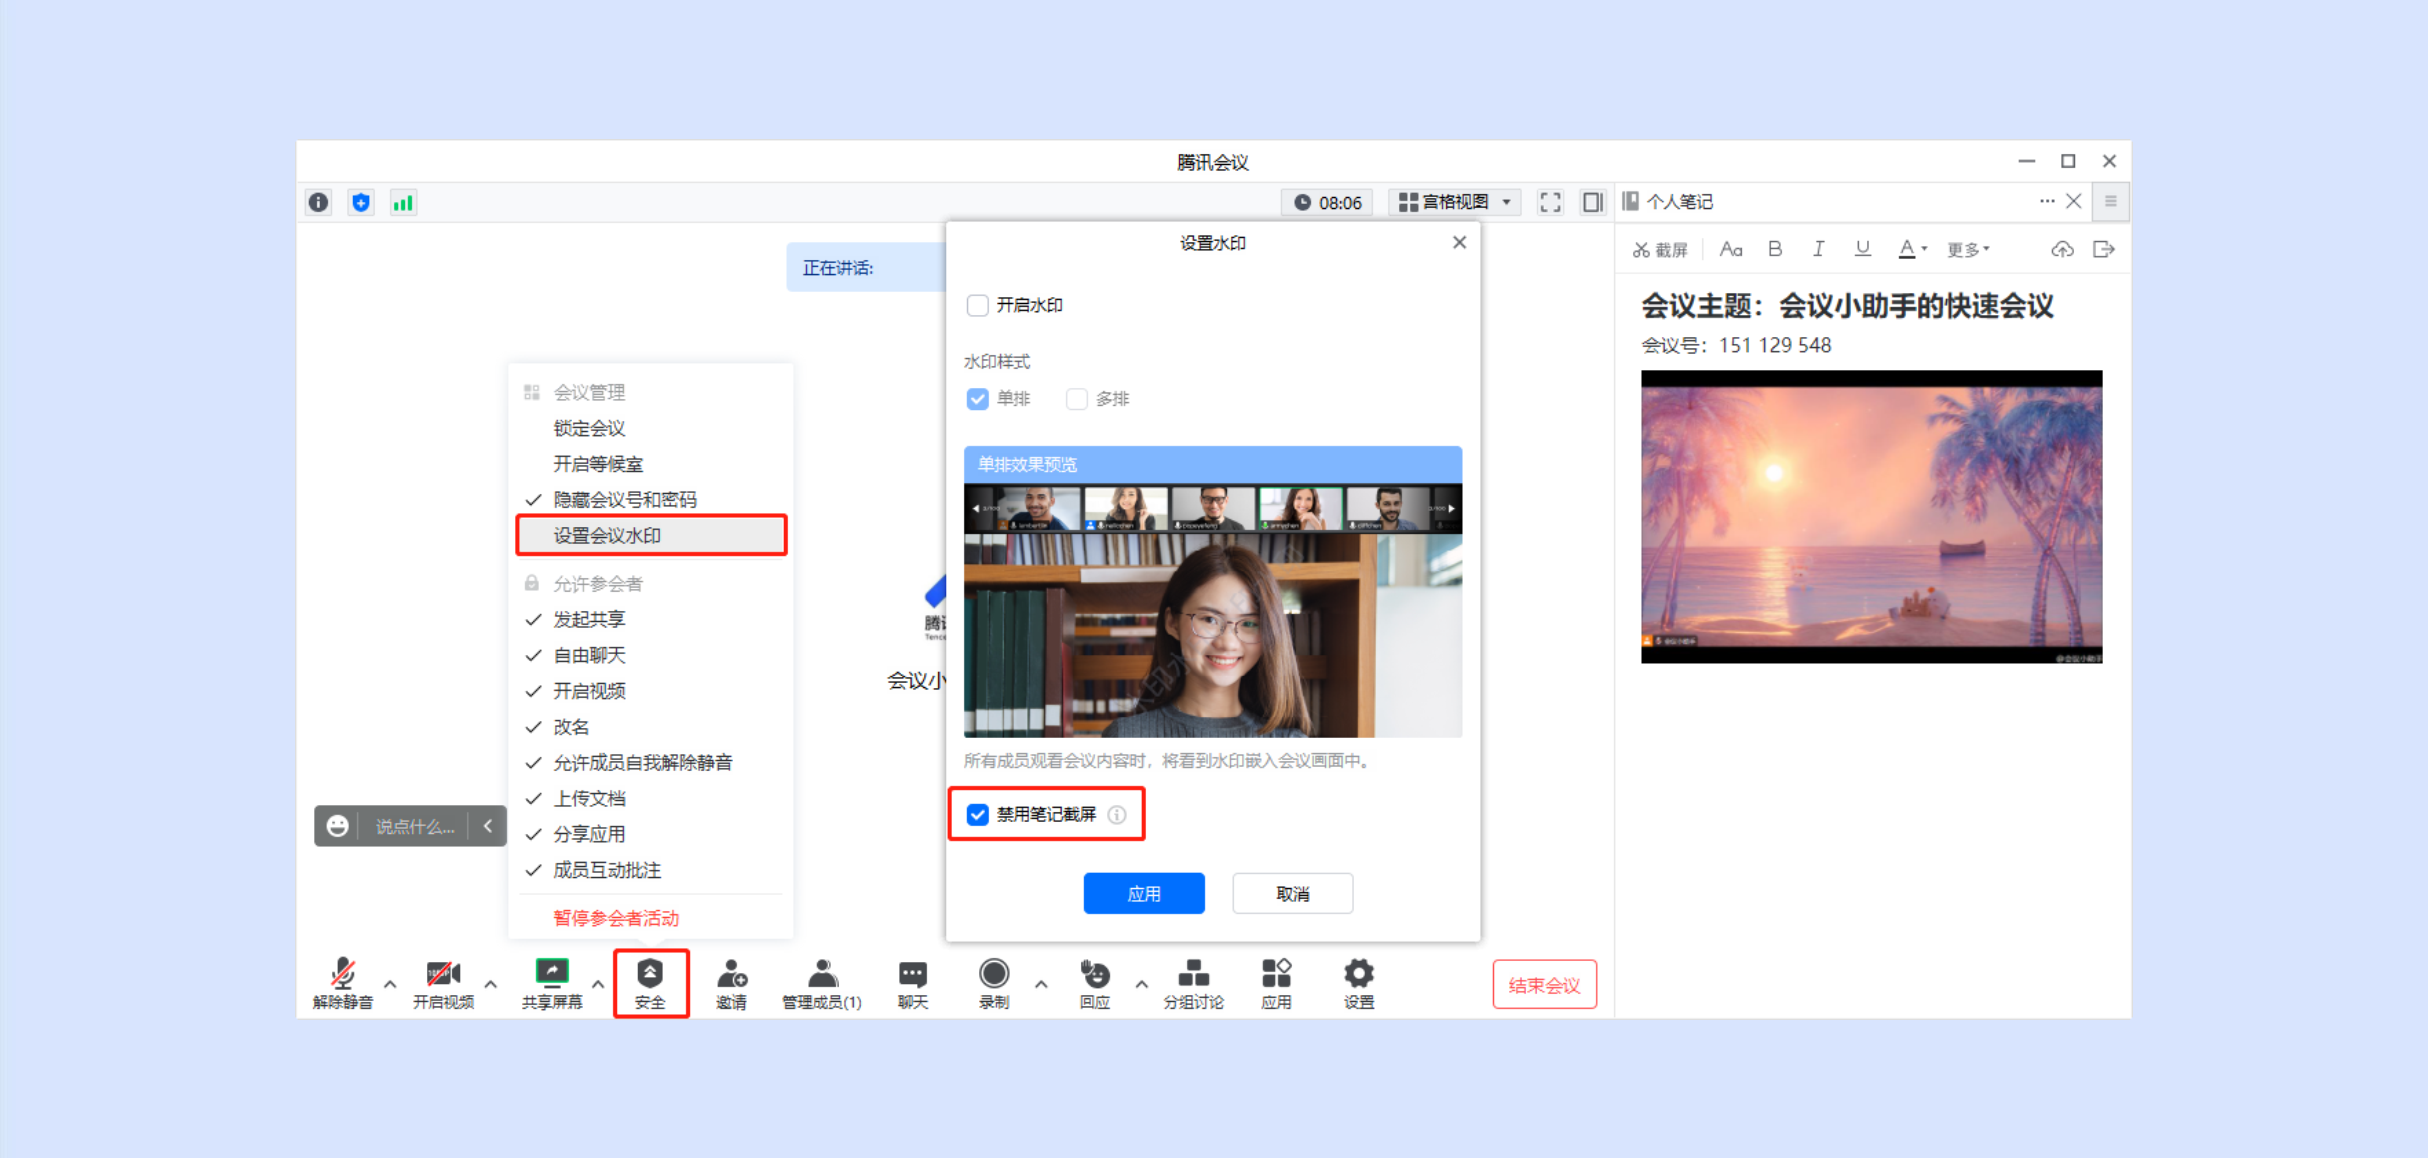The width and height of the screenshot is (2428, 1158).
Task: Expand video options arrow
Action: click(x=491, y=984)
